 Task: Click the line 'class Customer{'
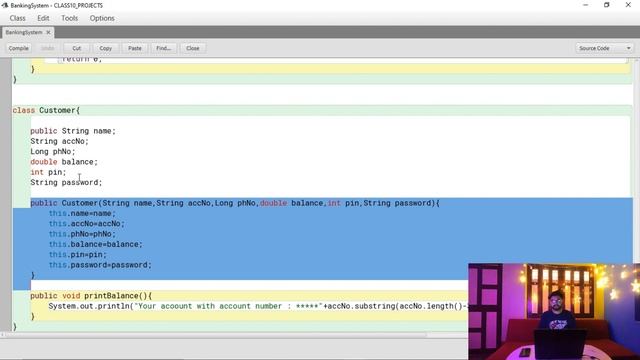(x=47, y=110)
